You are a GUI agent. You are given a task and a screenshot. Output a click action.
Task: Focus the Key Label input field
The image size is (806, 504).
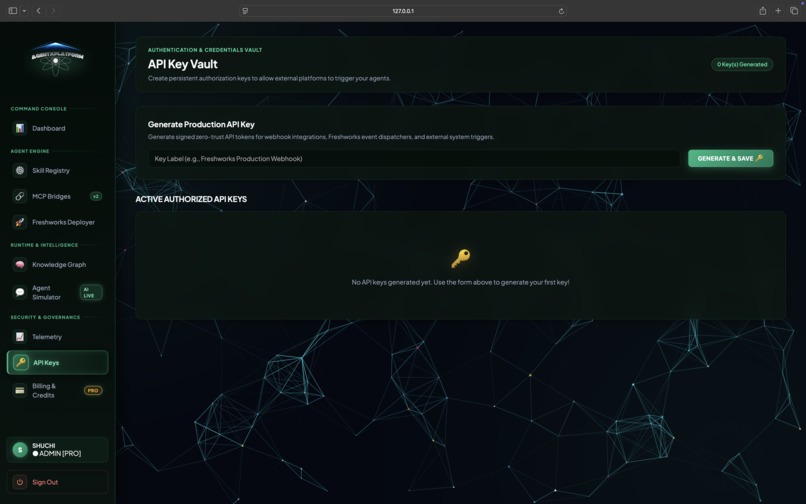[414, 158]
